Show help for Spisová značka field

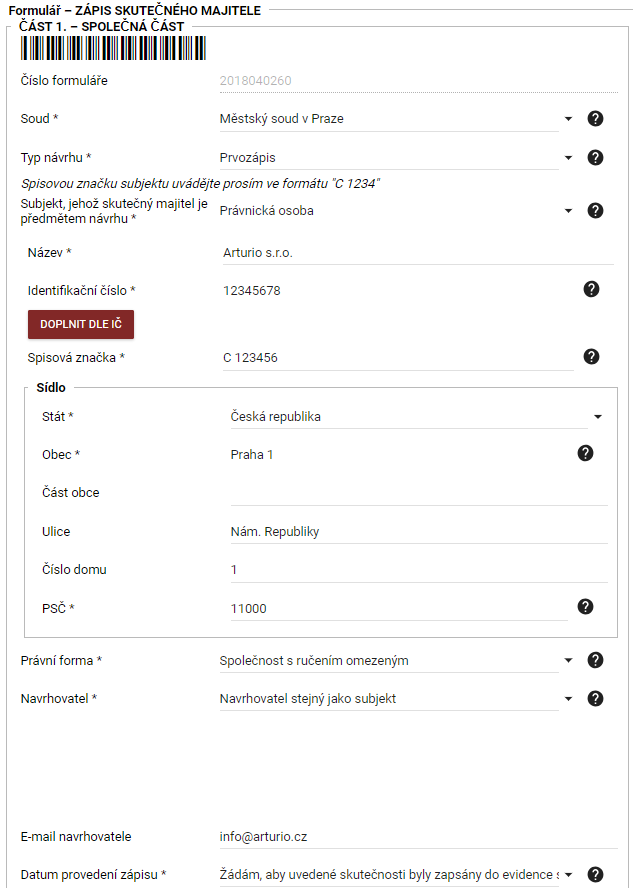(591, 357)
